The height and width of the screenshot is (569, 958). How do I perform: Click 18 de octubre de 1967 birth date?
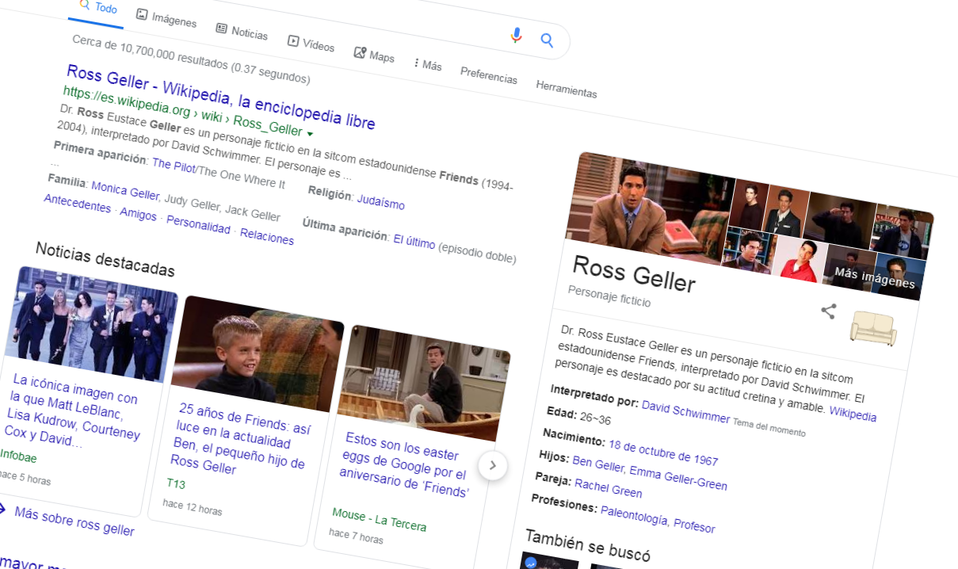[664, 453]
